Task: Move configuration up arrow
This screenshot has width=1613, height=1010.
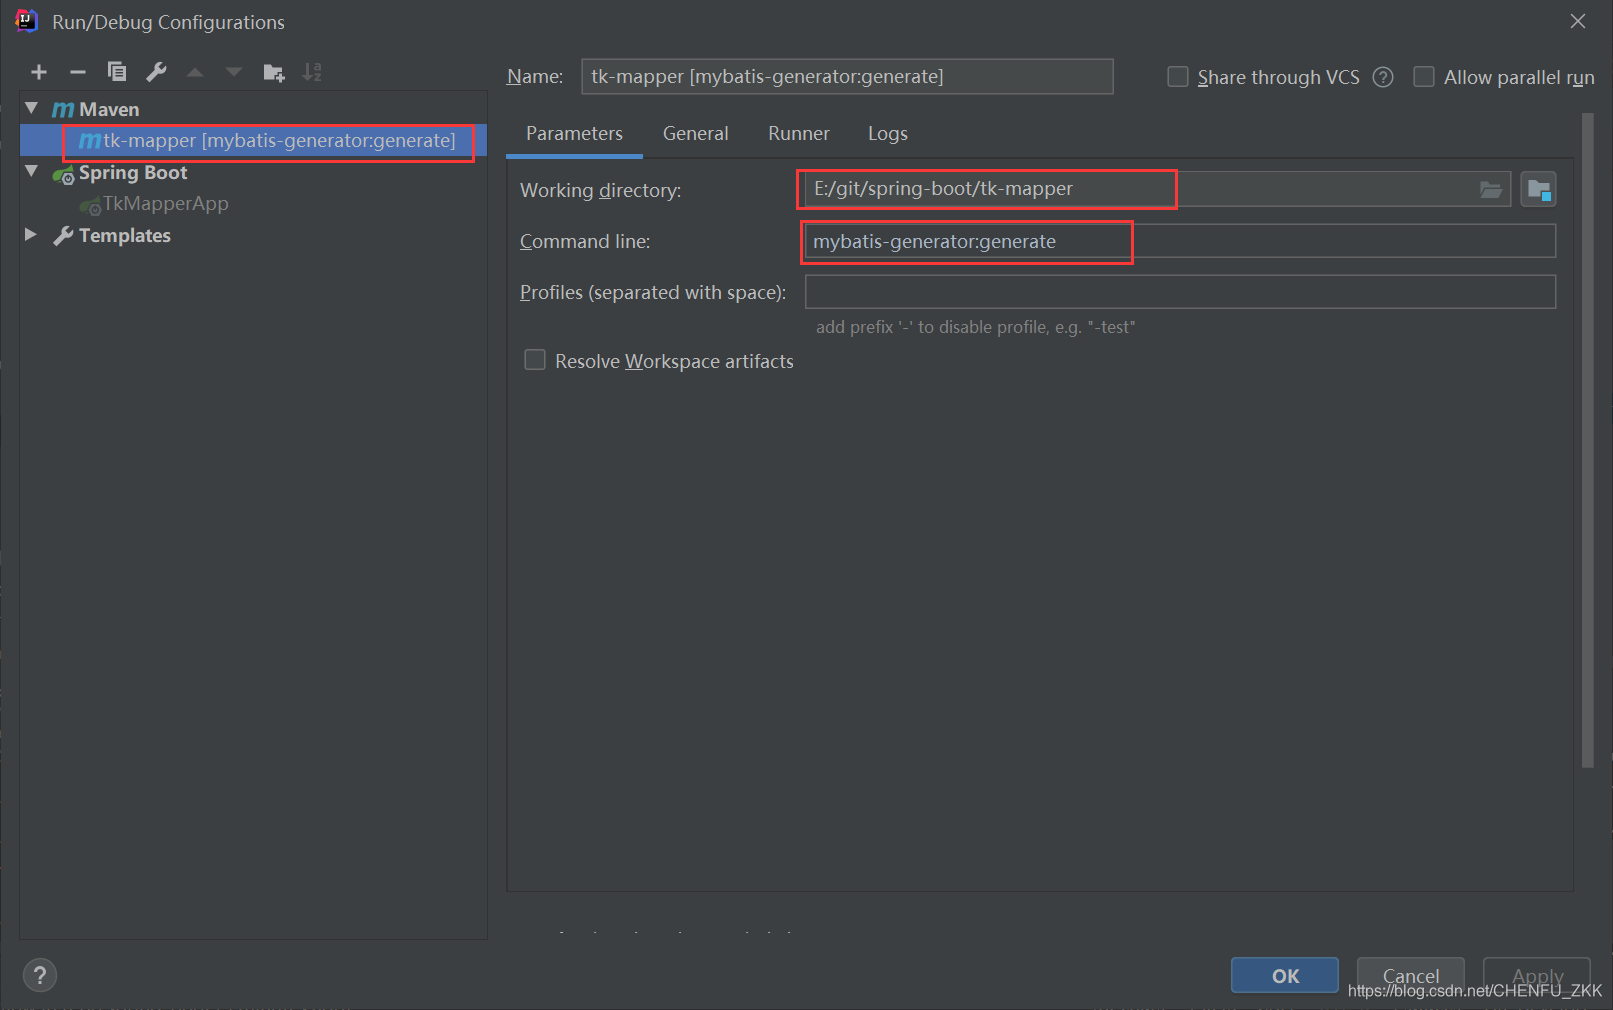Action: click(x=195, y=72)
